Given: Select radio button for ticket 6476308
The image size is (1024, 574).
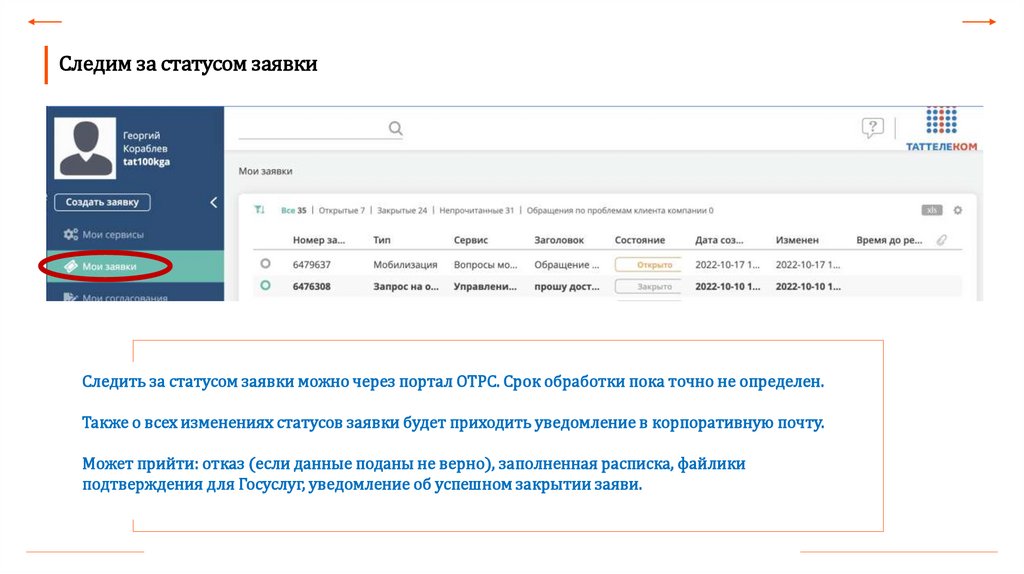Looking at the screenshot, I should pos(265,285).
